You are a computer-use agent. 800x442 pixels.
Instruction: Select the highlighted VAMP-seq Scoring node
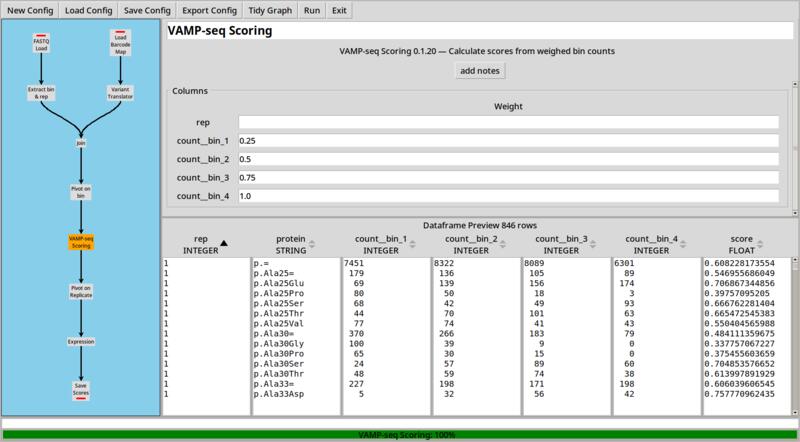[81, 242]
